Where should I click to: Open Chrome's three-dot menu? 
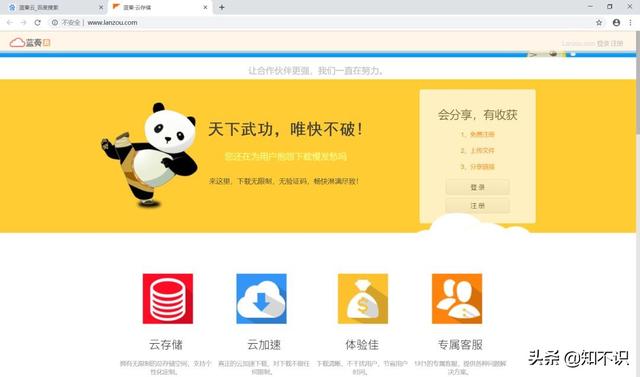pos(630,23)
